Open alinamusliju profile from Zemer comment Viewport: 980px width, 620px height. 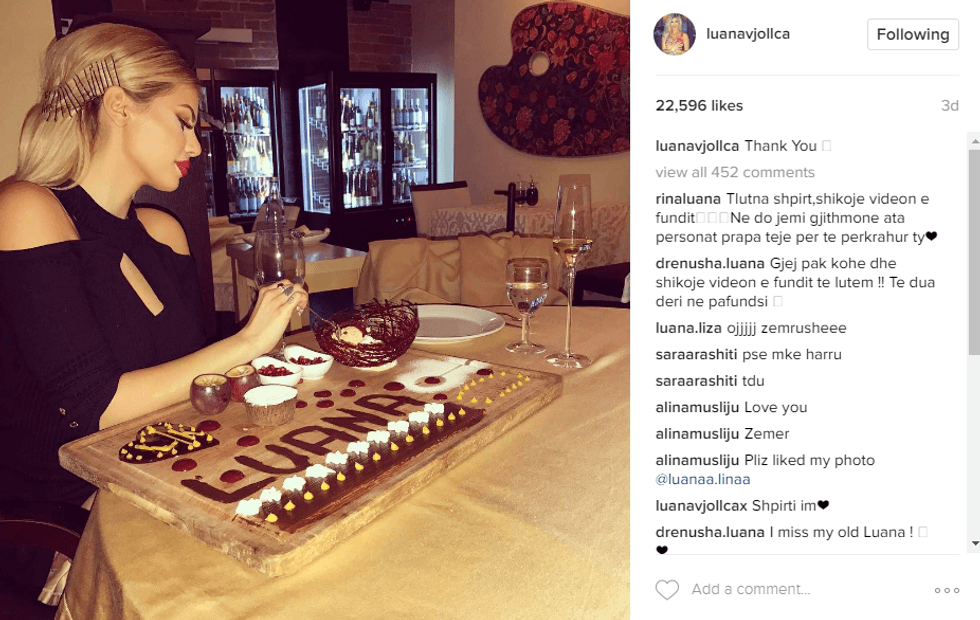coord(697,434)
